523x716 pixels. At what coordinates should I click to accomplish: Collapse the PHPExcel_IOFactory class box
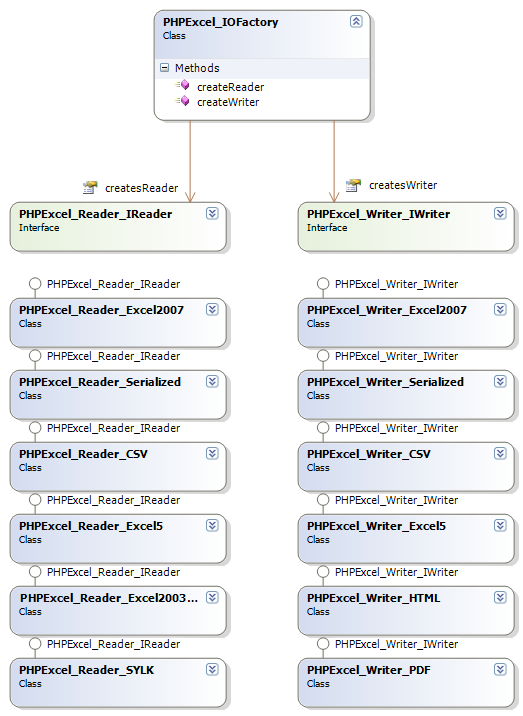pos(356,21)
